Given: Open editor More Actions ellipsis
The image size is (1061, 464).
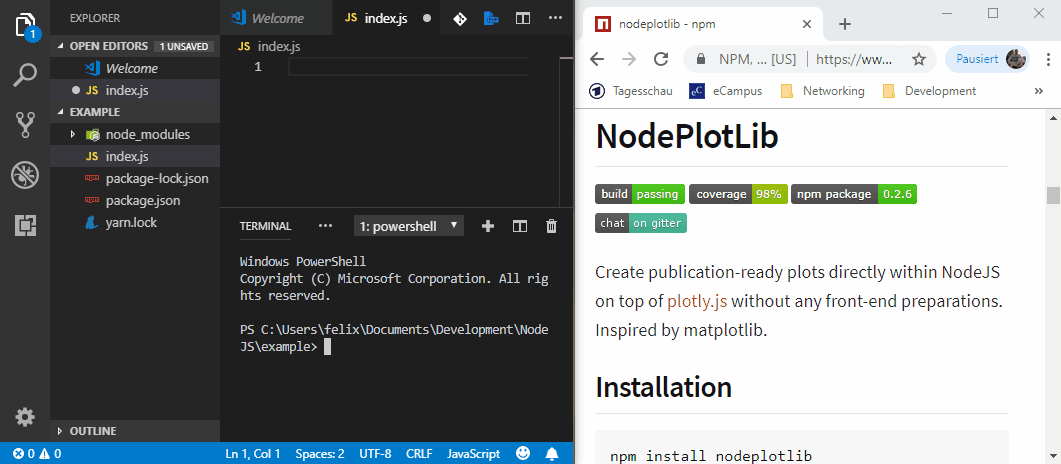Looking at the screenshot, I should pyautogui.click(x=556, y=18).
